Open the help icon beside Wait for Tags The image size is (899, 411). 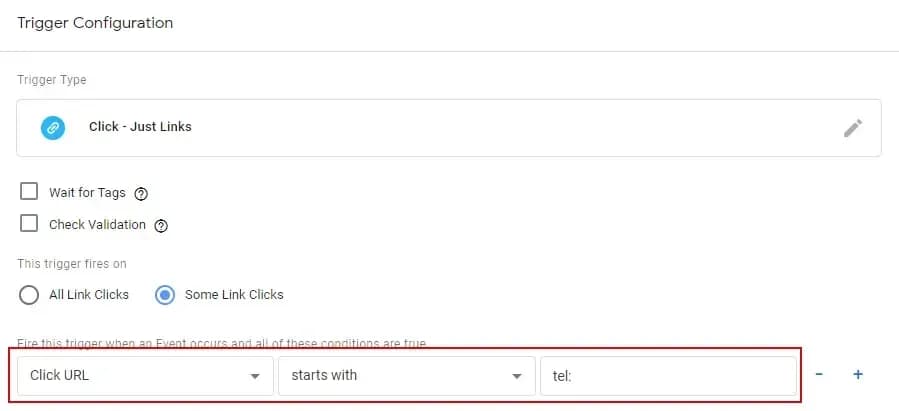141,194
